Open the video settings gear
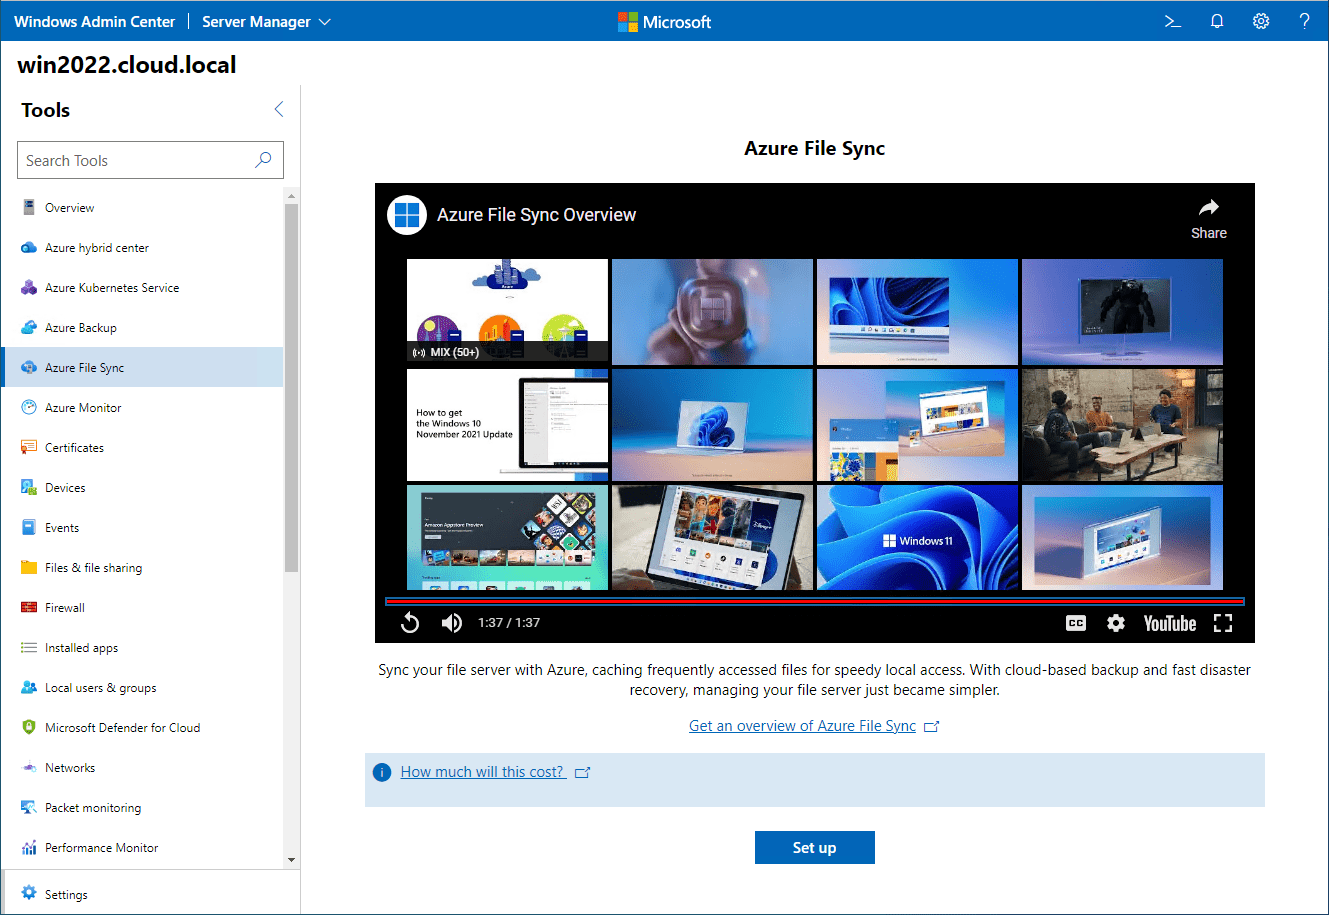This screenshot has width=1329, height=915. (1116, 623)
